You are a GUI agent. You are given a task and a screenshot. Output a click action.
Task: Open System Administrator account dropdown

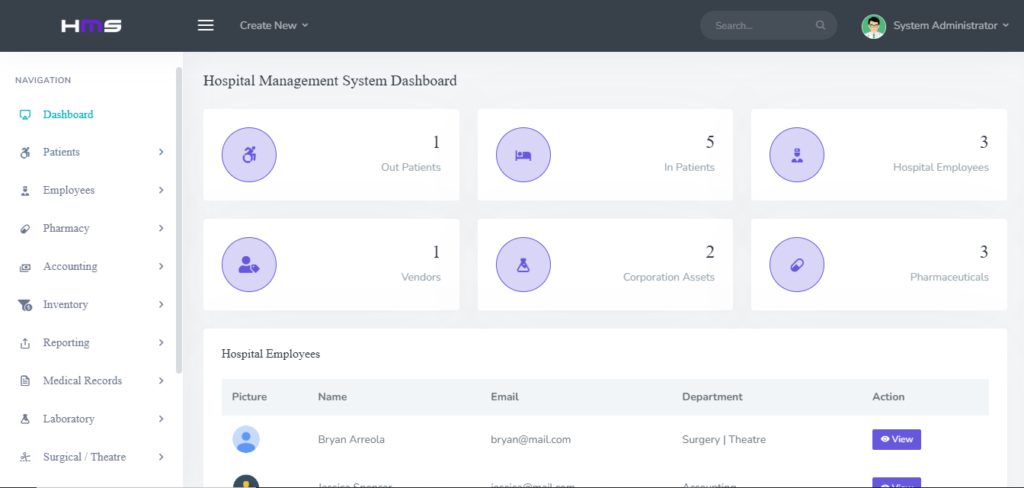click(x=944, y=26)
